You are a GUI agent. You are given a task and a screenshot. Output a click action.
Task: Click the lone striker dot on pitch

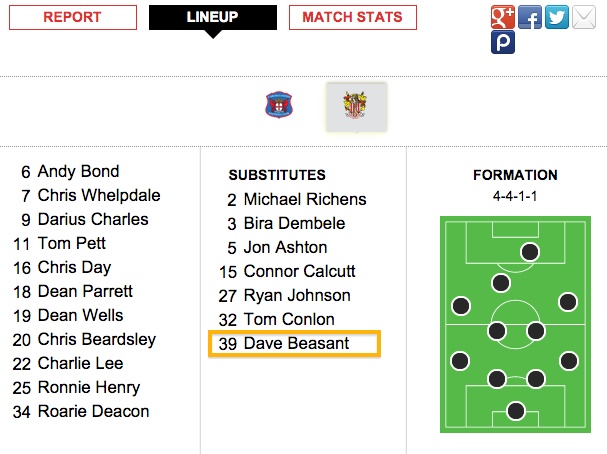click(529, 251)
